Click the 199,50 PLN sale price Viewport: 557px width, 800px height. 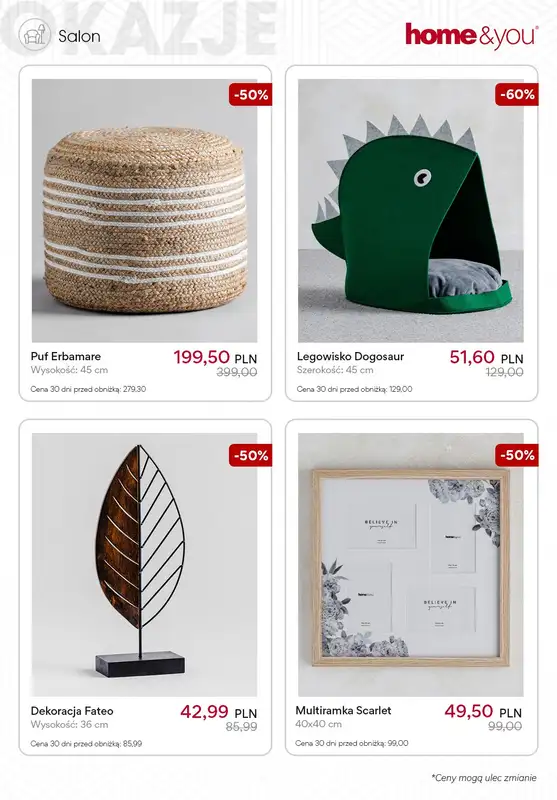(x=215, y=357)
